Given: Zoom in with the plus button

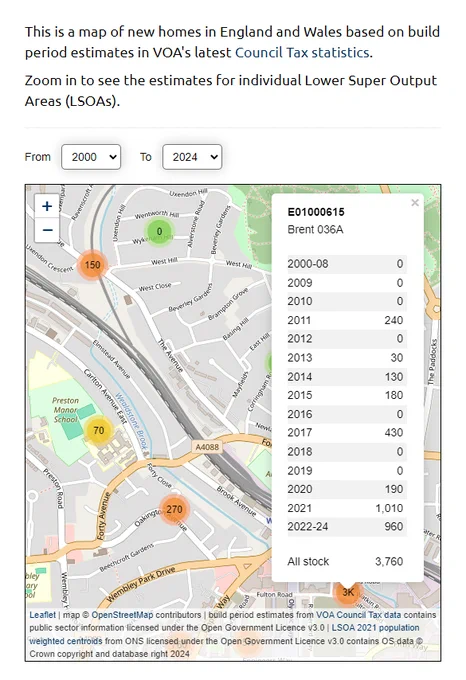Looking at the screenshot, I should 47,206.
